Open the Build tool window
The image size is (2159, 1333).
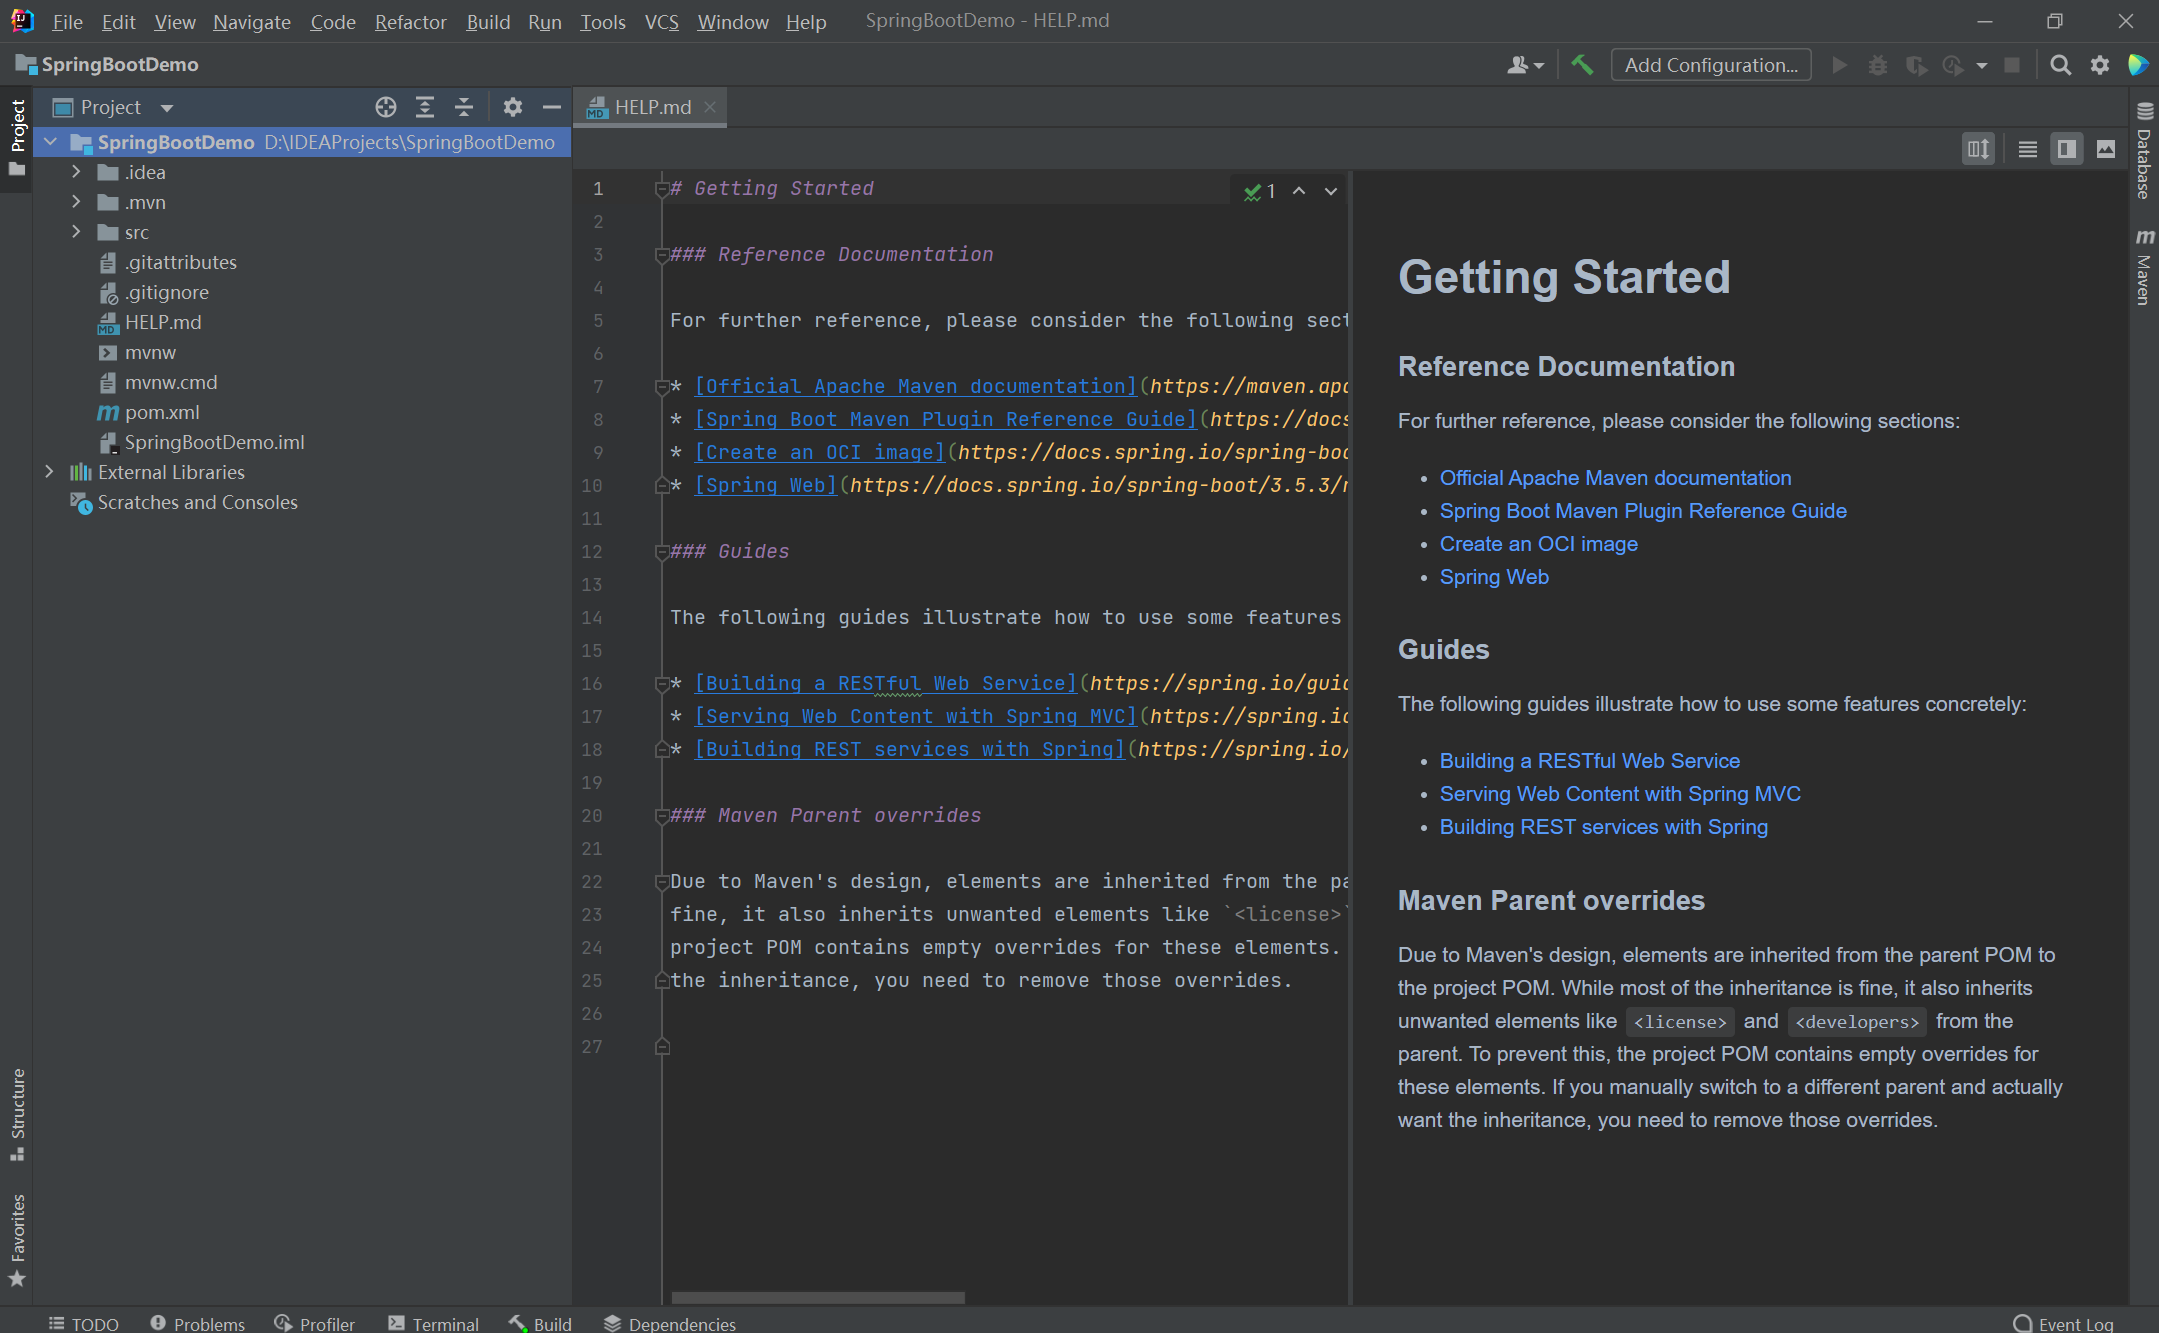tap(540, 1323)
